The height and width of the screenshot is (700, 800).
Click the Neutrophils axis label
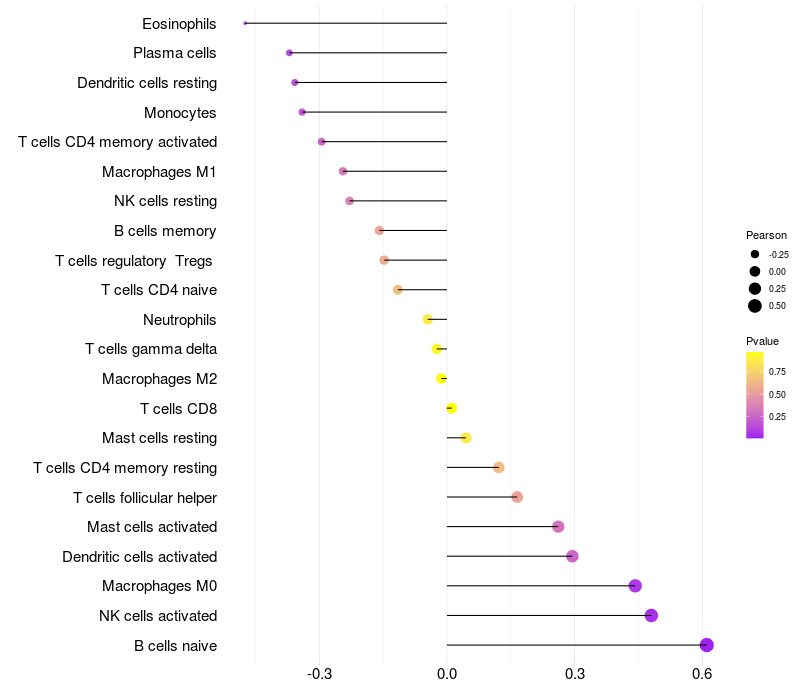[x=180, y=320]
